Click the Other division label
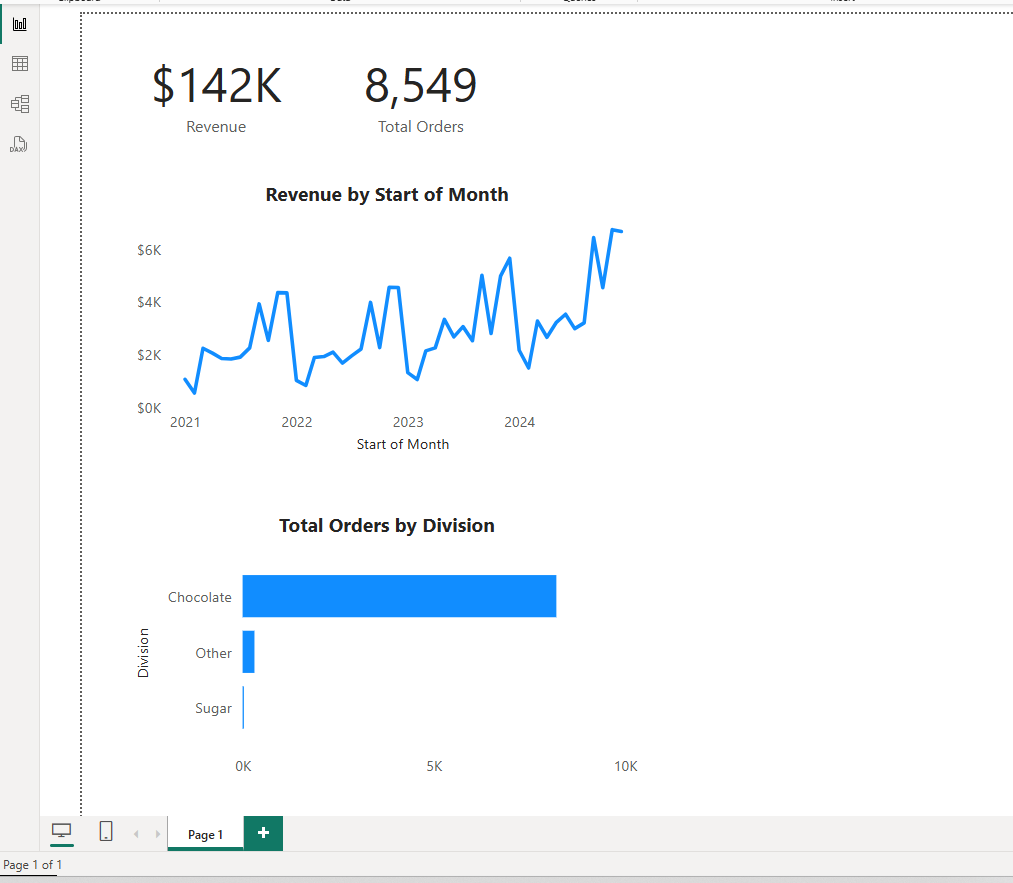This screenshot has height=883, width=1013. (213, 653)
